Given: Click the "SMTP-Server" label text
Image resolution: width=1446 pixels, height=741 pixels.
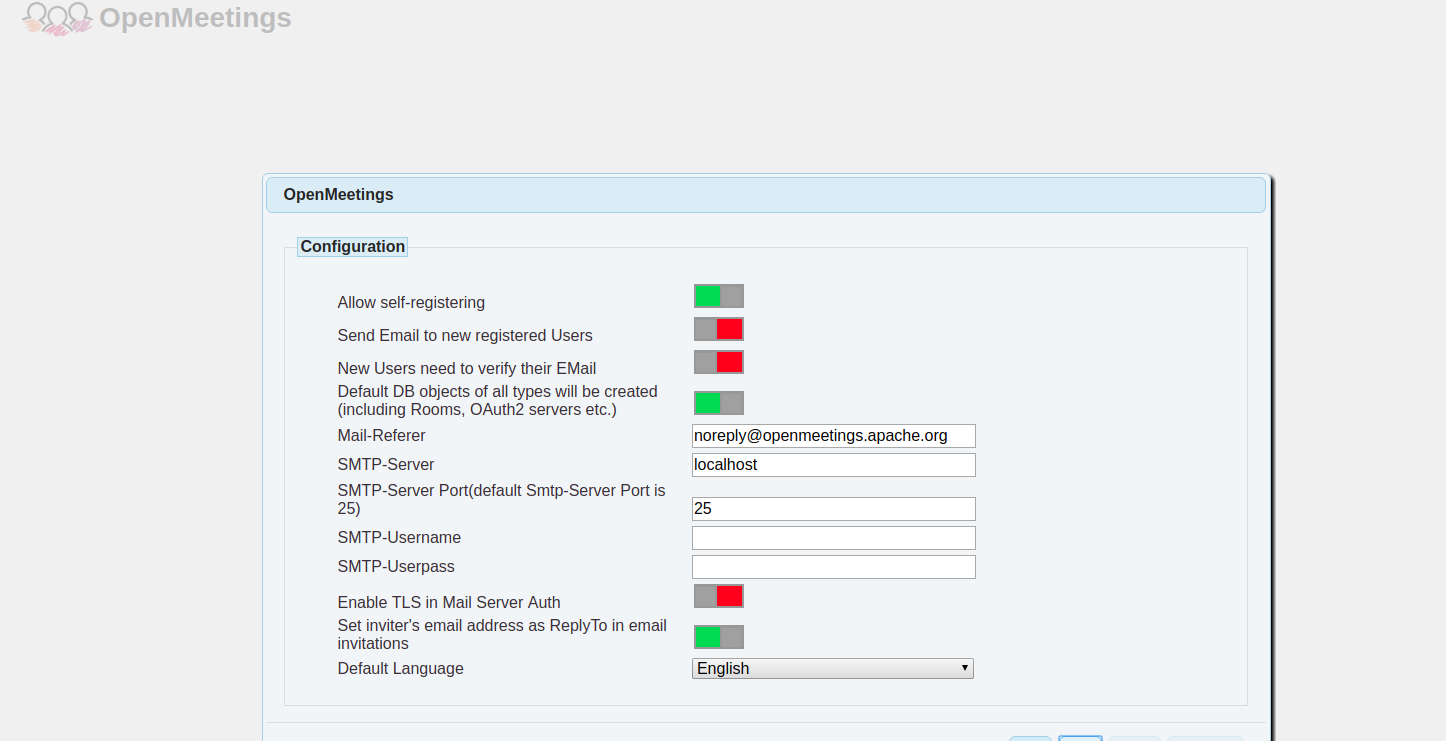Looking at the screenshot, I should pyautogui.click(x=386, y=465).
